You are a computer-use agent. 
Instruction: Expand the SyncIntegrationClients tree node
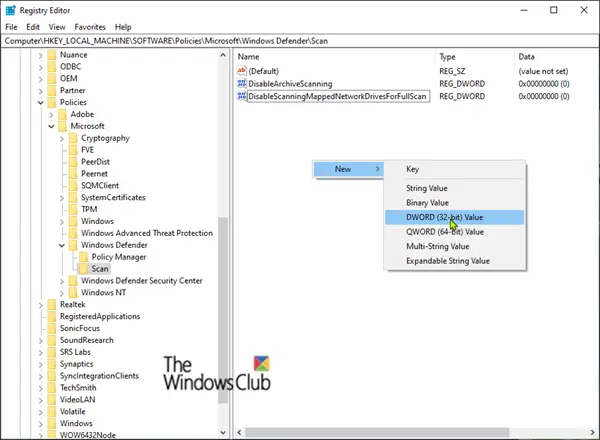41,376
